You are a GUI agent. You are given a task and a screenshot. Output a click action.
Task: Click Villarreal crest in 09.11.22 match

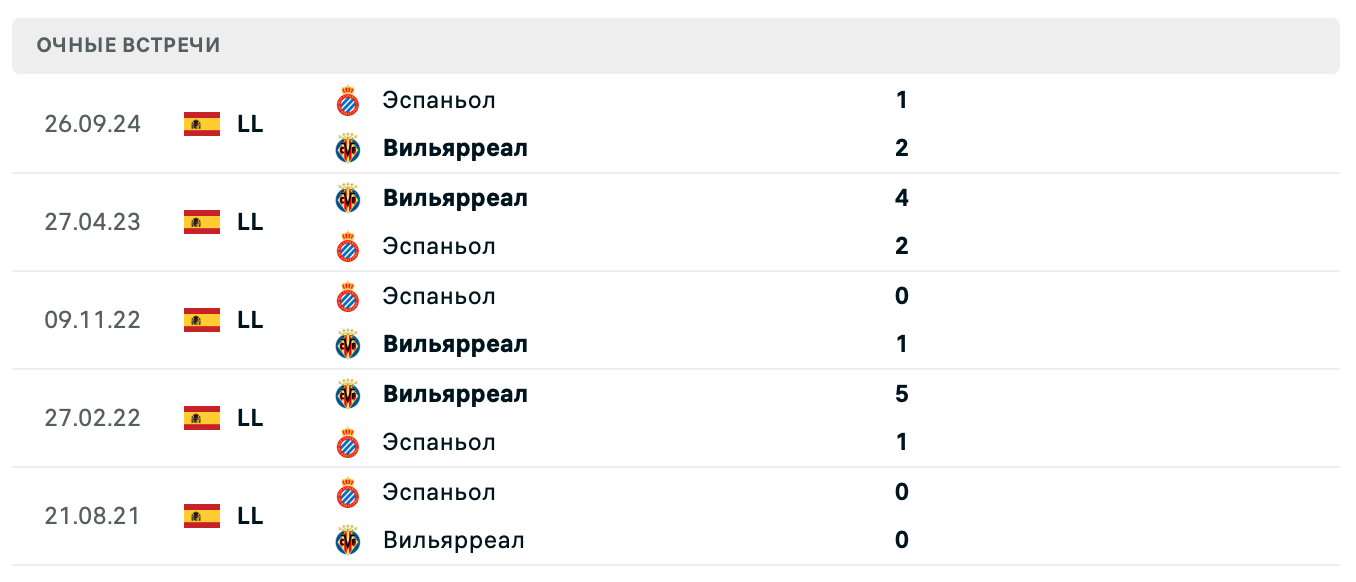[347, 344]
